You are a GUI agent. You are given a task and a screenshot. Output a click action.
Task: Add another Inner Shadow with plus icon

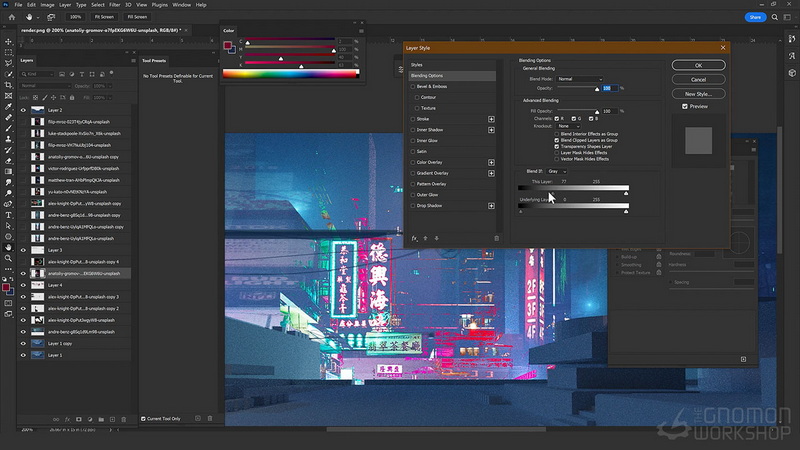pos(491,130)
